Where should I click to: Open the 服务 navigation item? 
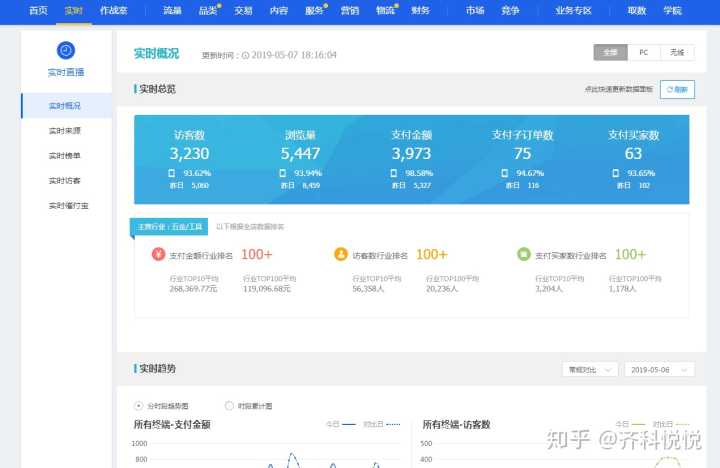[315, 11]
